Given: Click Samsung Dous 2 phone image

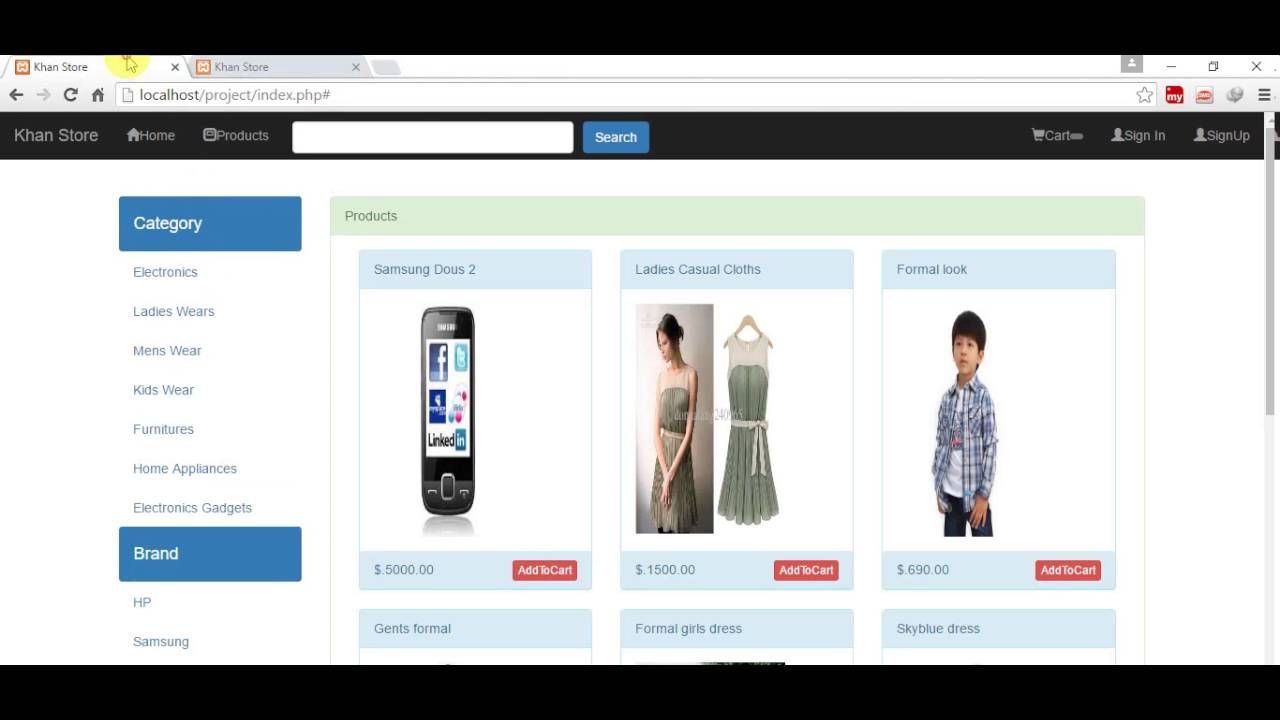Looking at the screenshot, I should click(x=448, y=420).
